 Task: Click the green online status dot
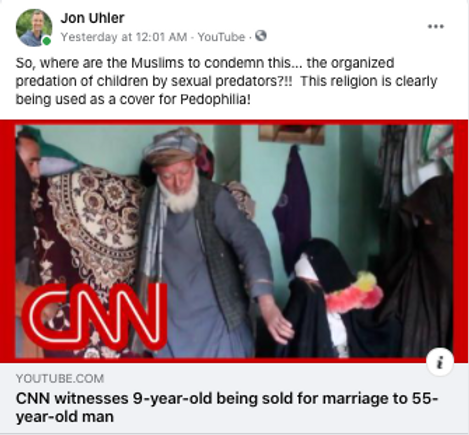[x=47, y=41]
